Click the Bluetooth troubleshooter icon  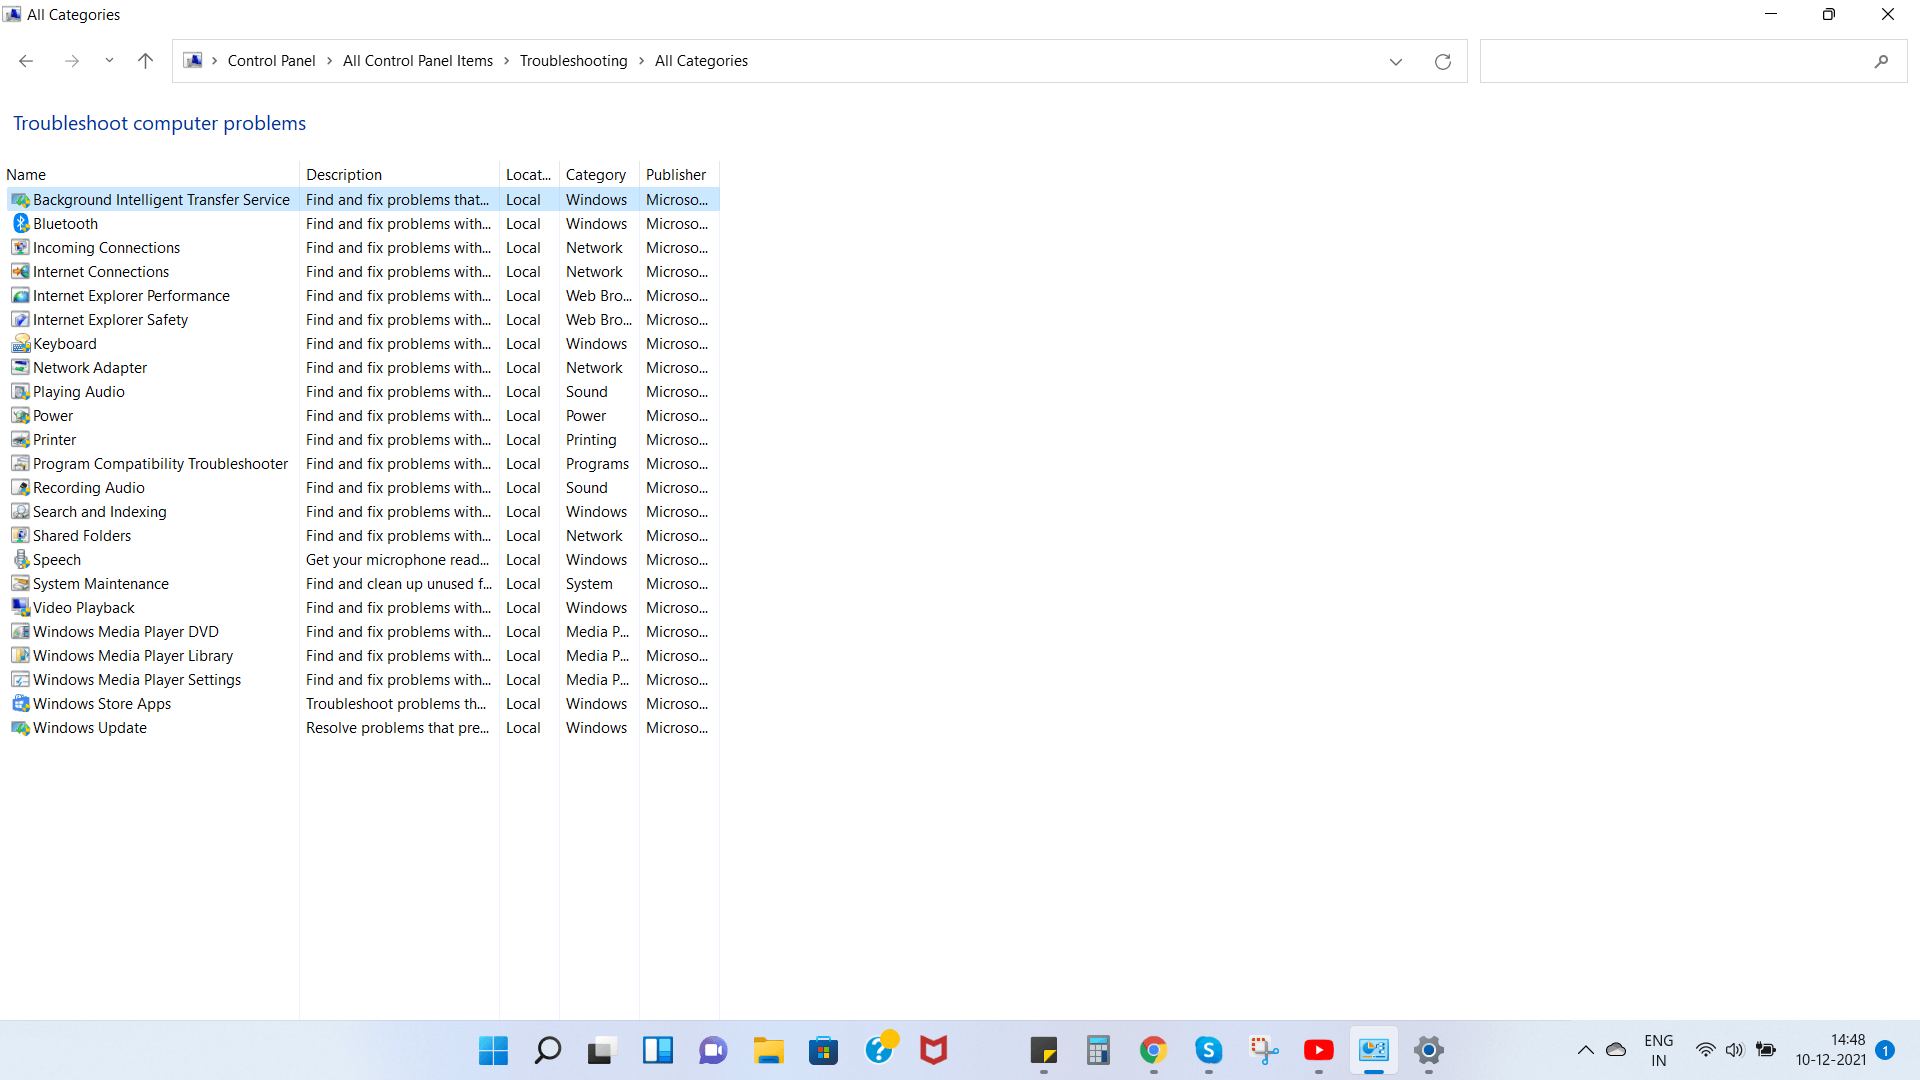[20, 223]
